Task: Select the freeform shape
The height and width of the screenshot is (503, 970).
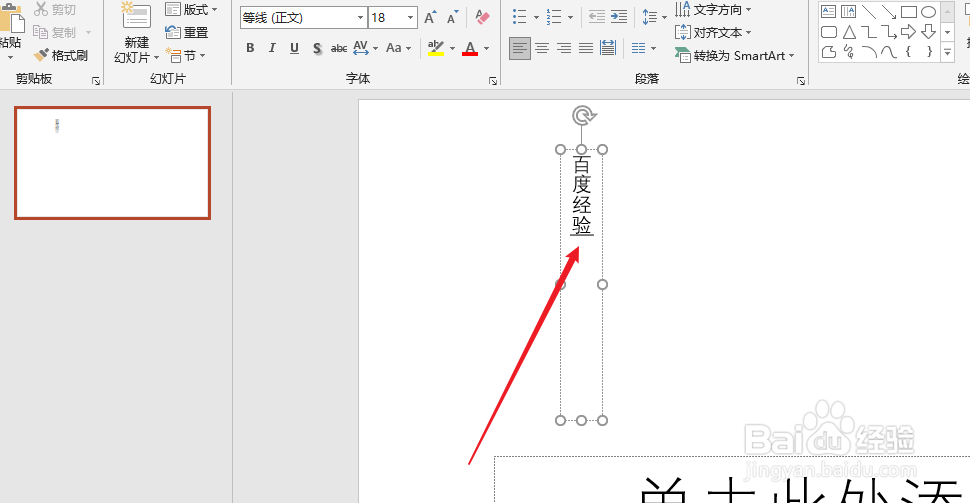Action: [x=829, y=52]
